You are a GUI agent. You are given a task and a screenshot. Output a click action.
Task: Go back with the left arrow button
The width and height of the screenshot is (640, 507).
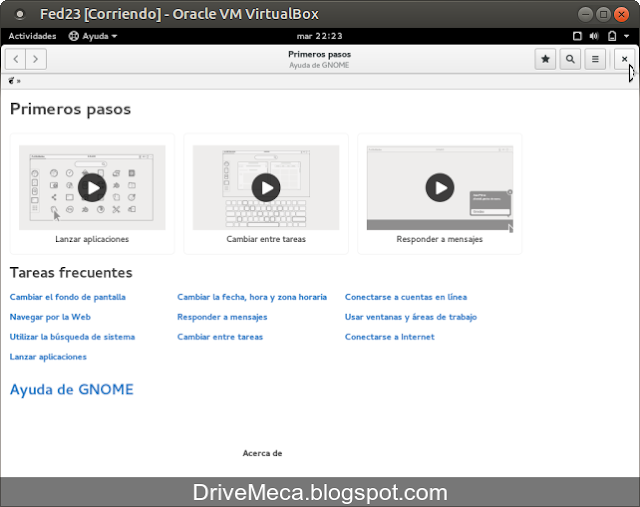16,59
